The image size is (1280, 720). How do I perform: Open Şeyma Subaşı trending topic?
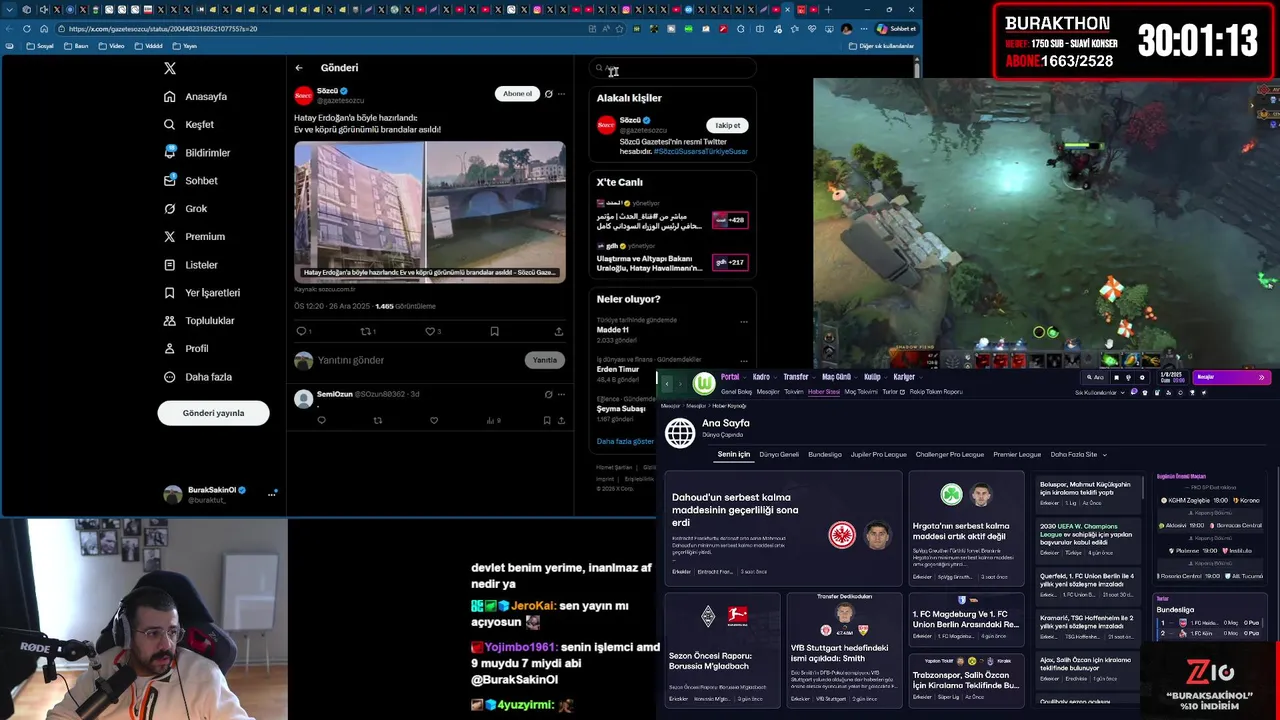coord(621,408)
